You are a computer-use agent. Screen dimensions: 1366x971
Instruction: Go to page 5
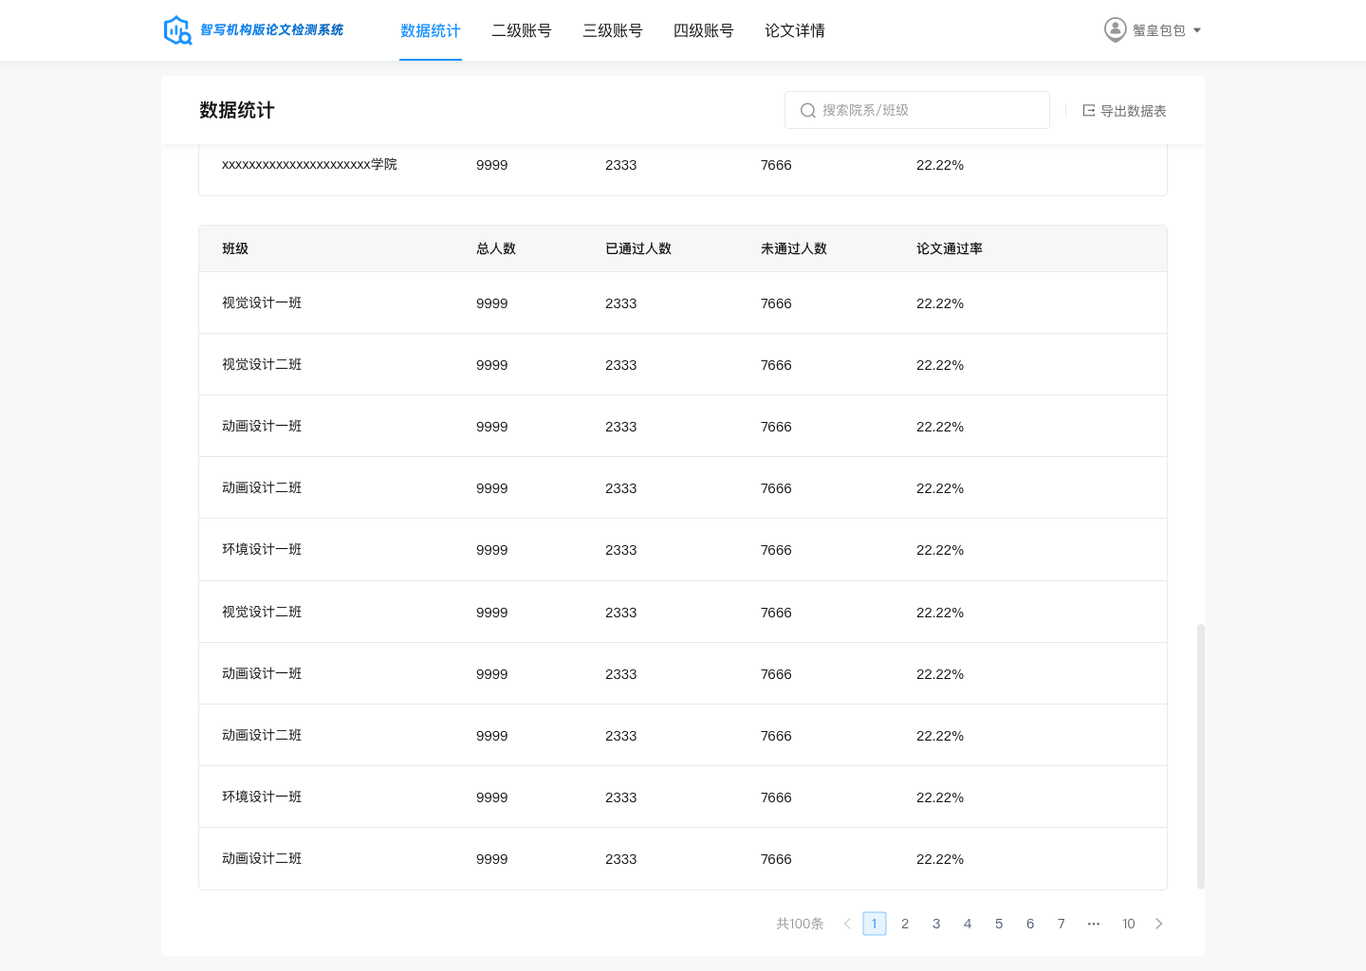(998, 923)
